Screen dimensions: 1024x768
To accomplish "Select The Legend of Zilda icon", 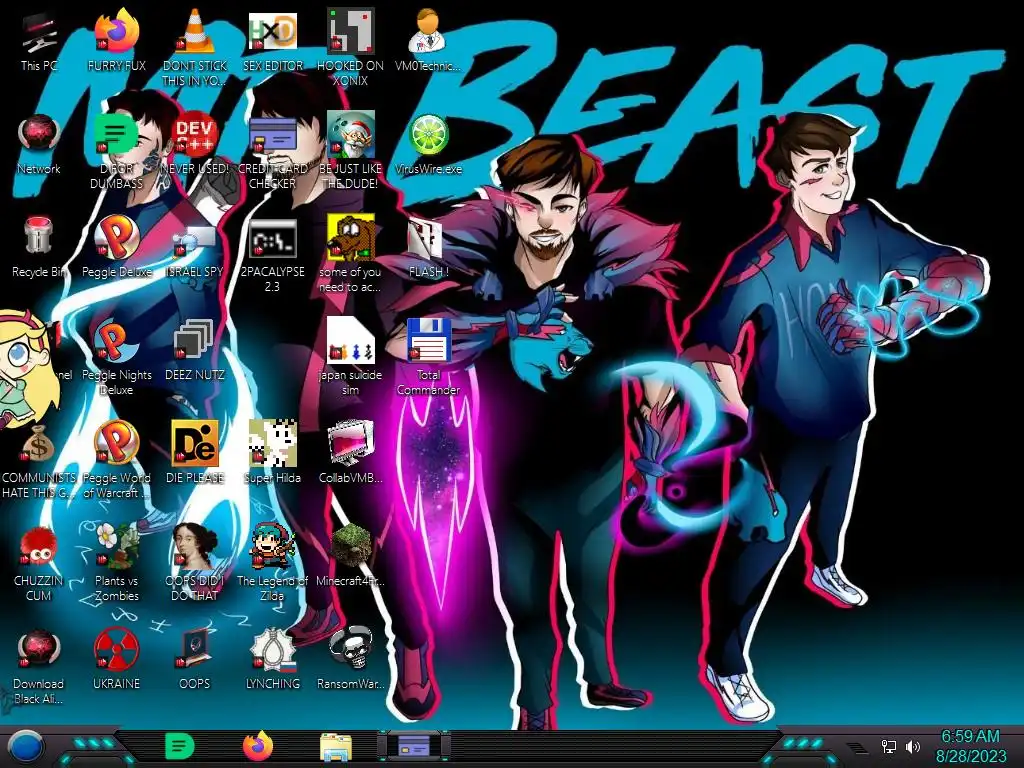I will (x=272, y=546).
